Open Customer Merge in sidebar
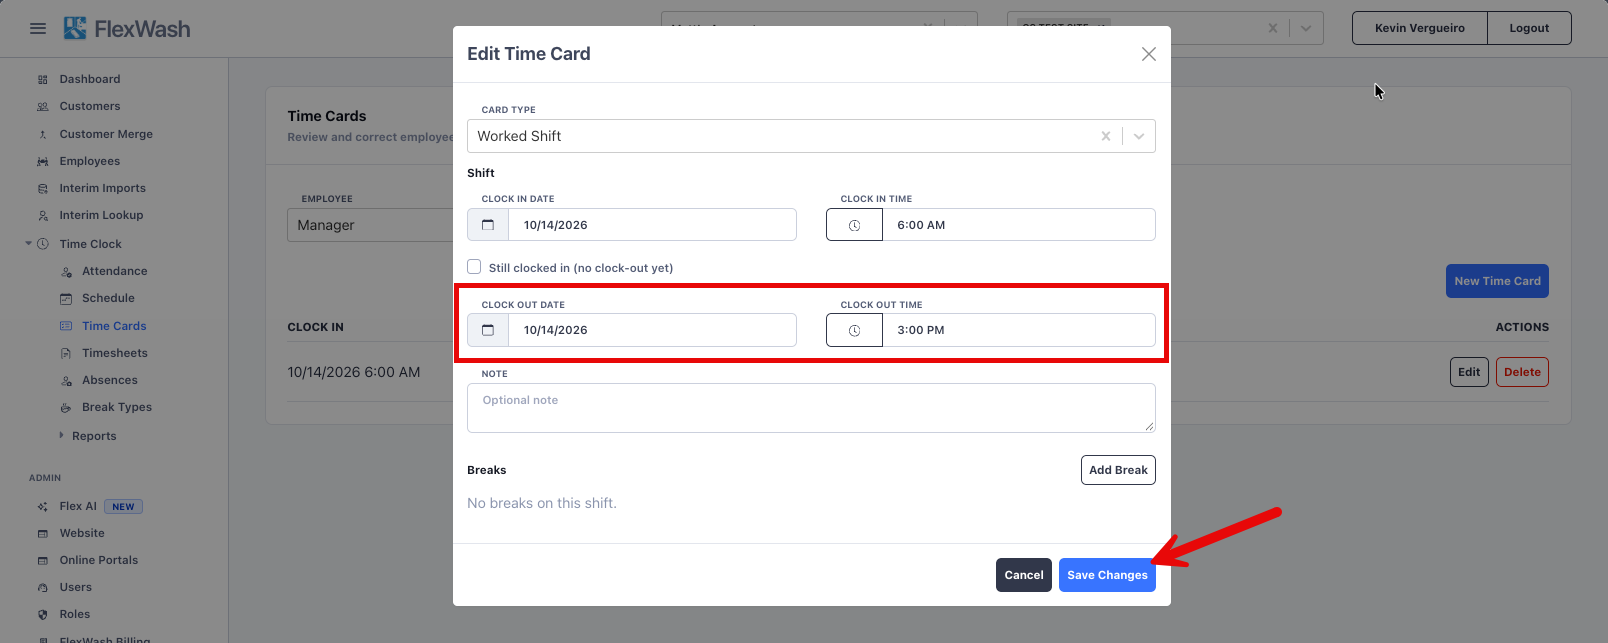This screenshot has width=1608, height=643. (x=106, y=134)
